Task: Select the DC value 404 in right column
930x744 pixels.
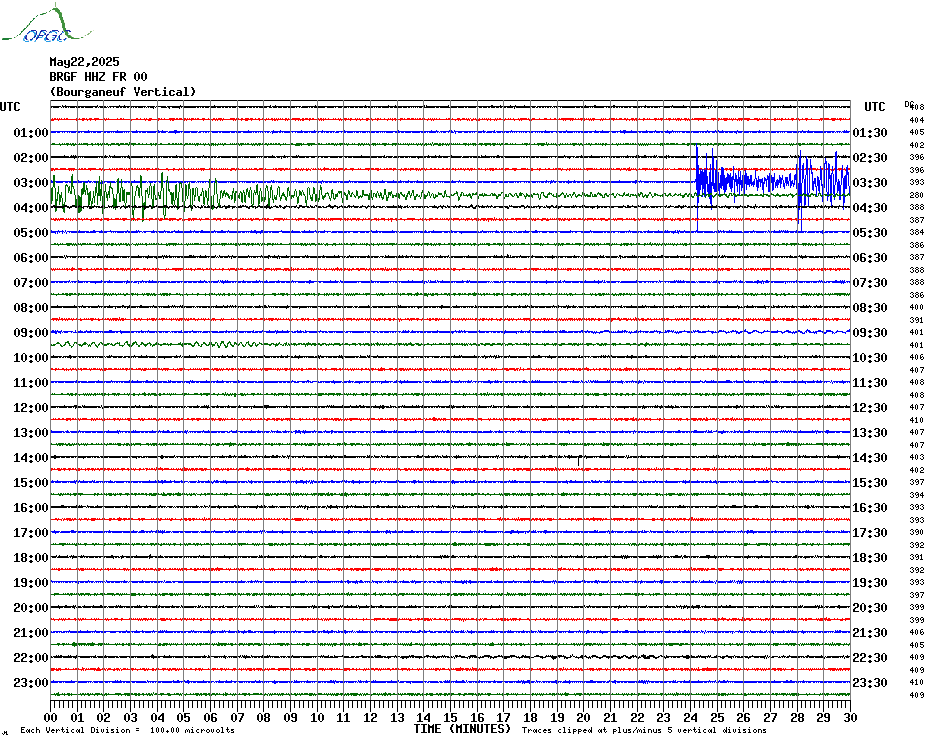Action: click(917, 120)
